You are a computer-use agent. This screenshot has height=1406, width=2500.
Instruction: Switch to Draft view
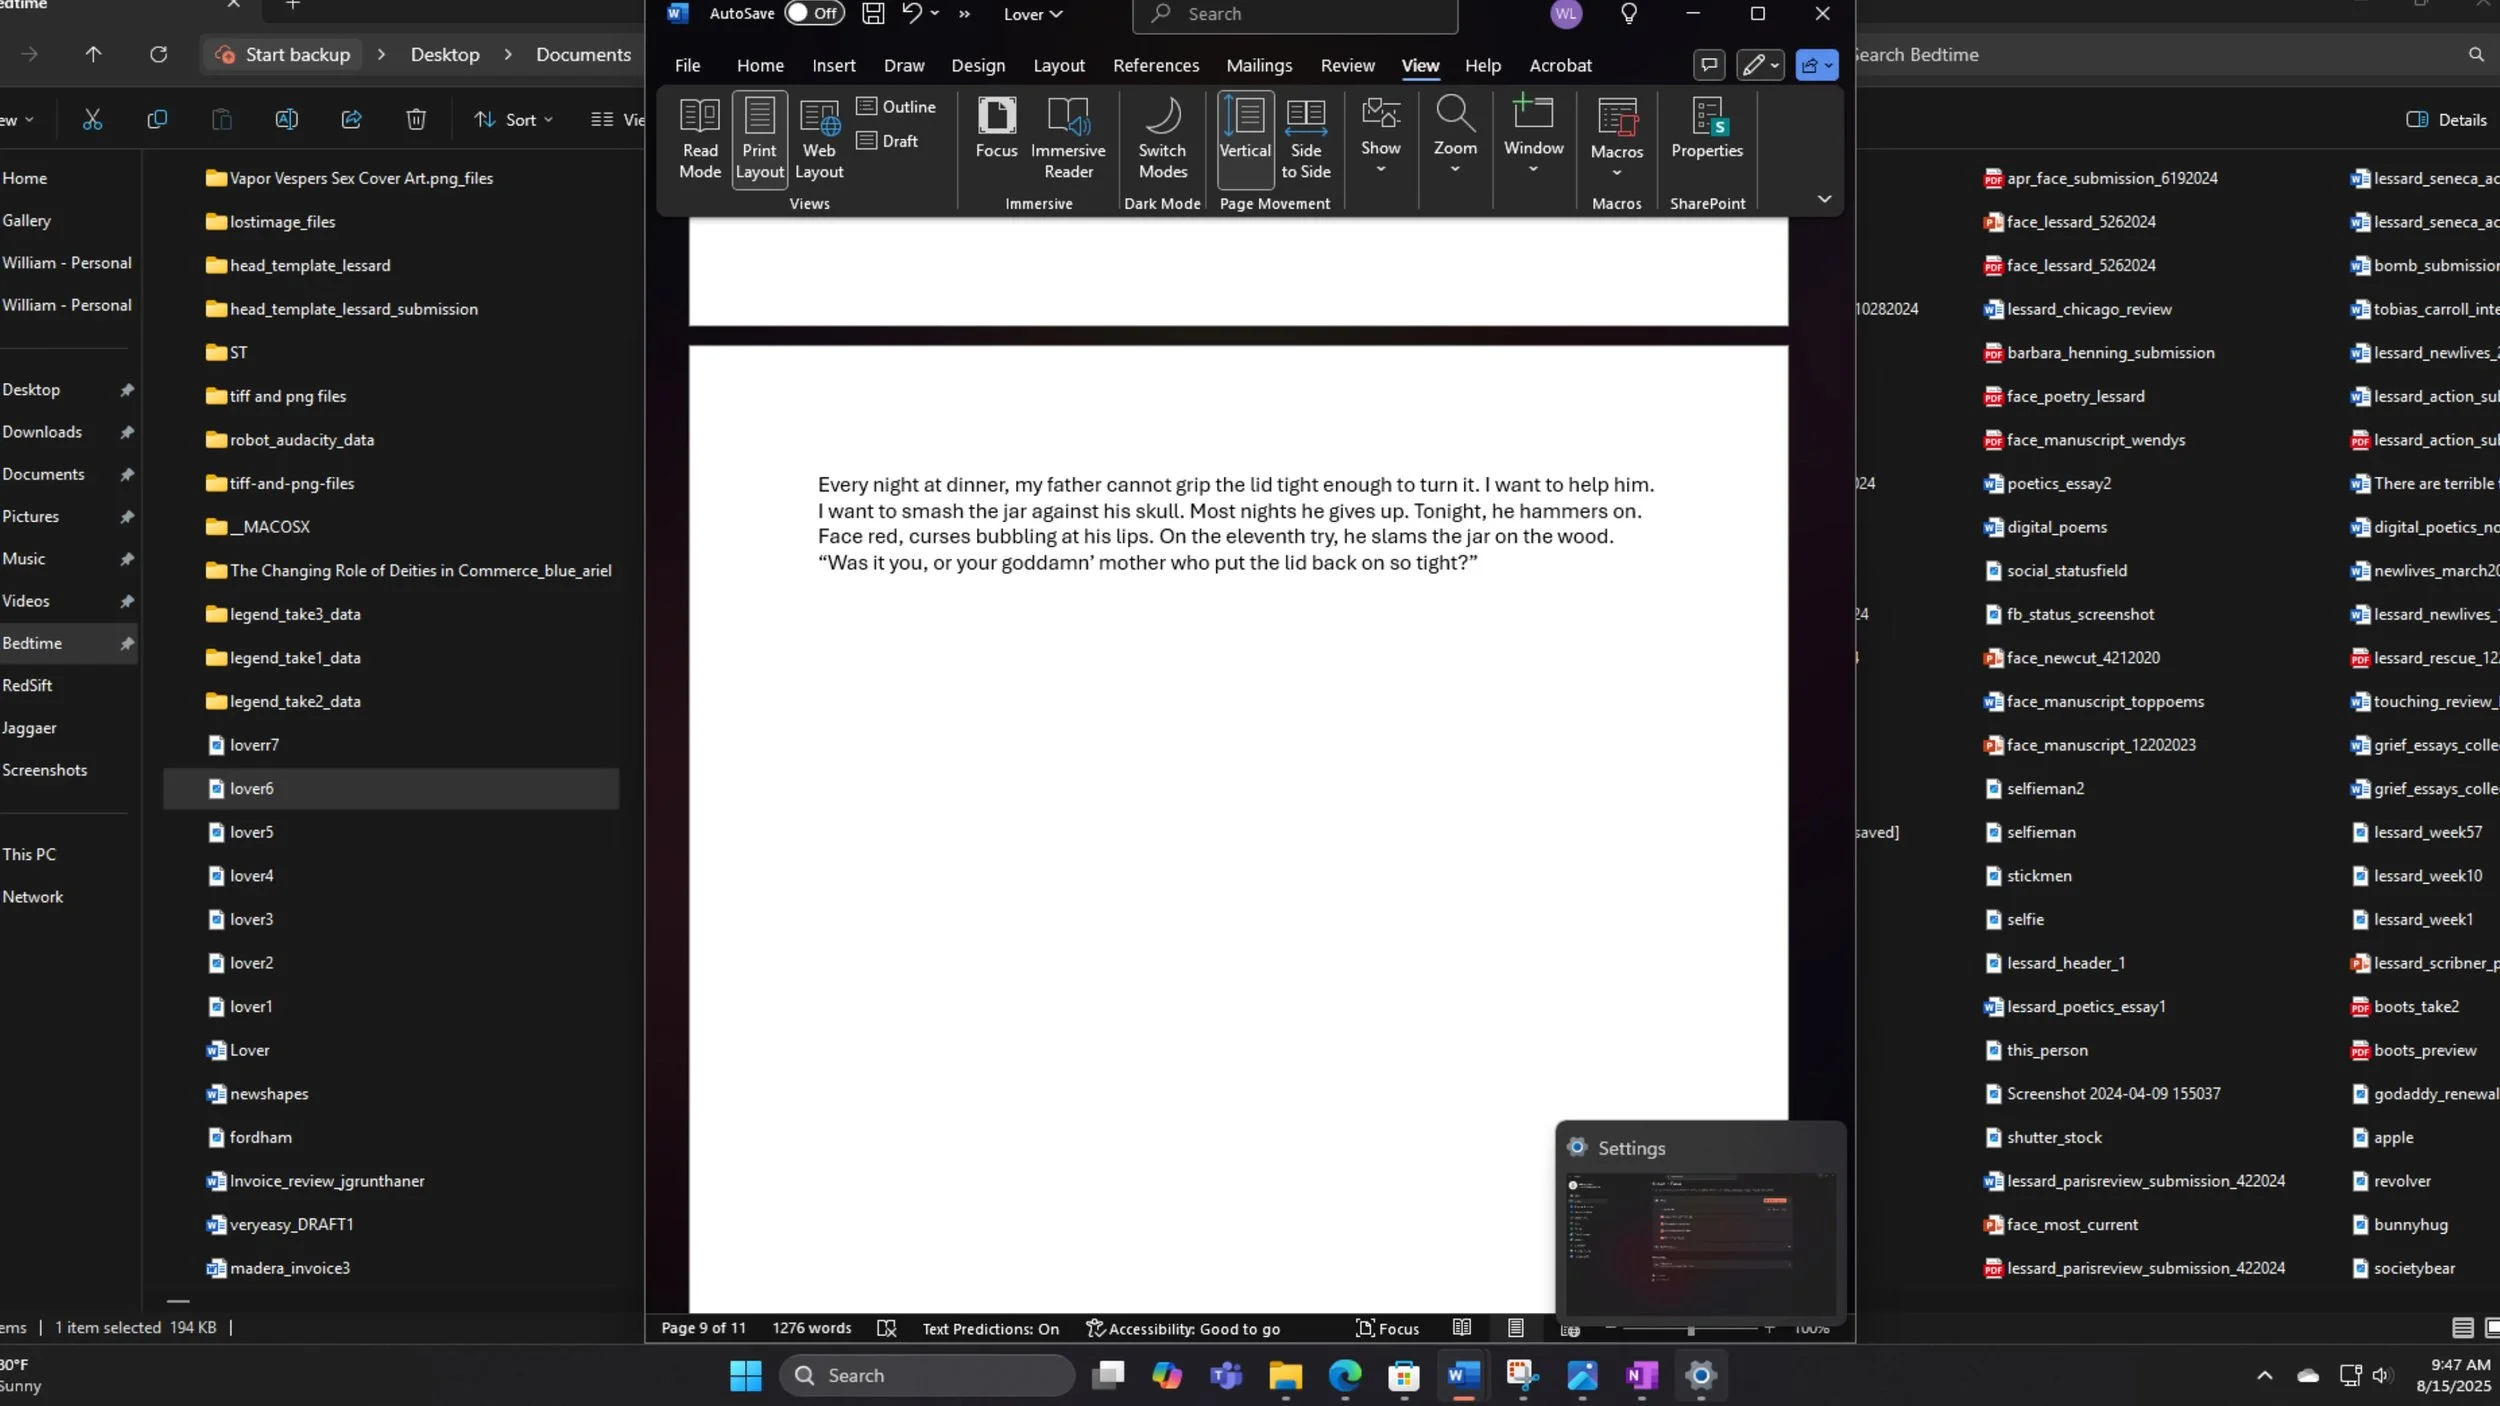coord(887,141)
